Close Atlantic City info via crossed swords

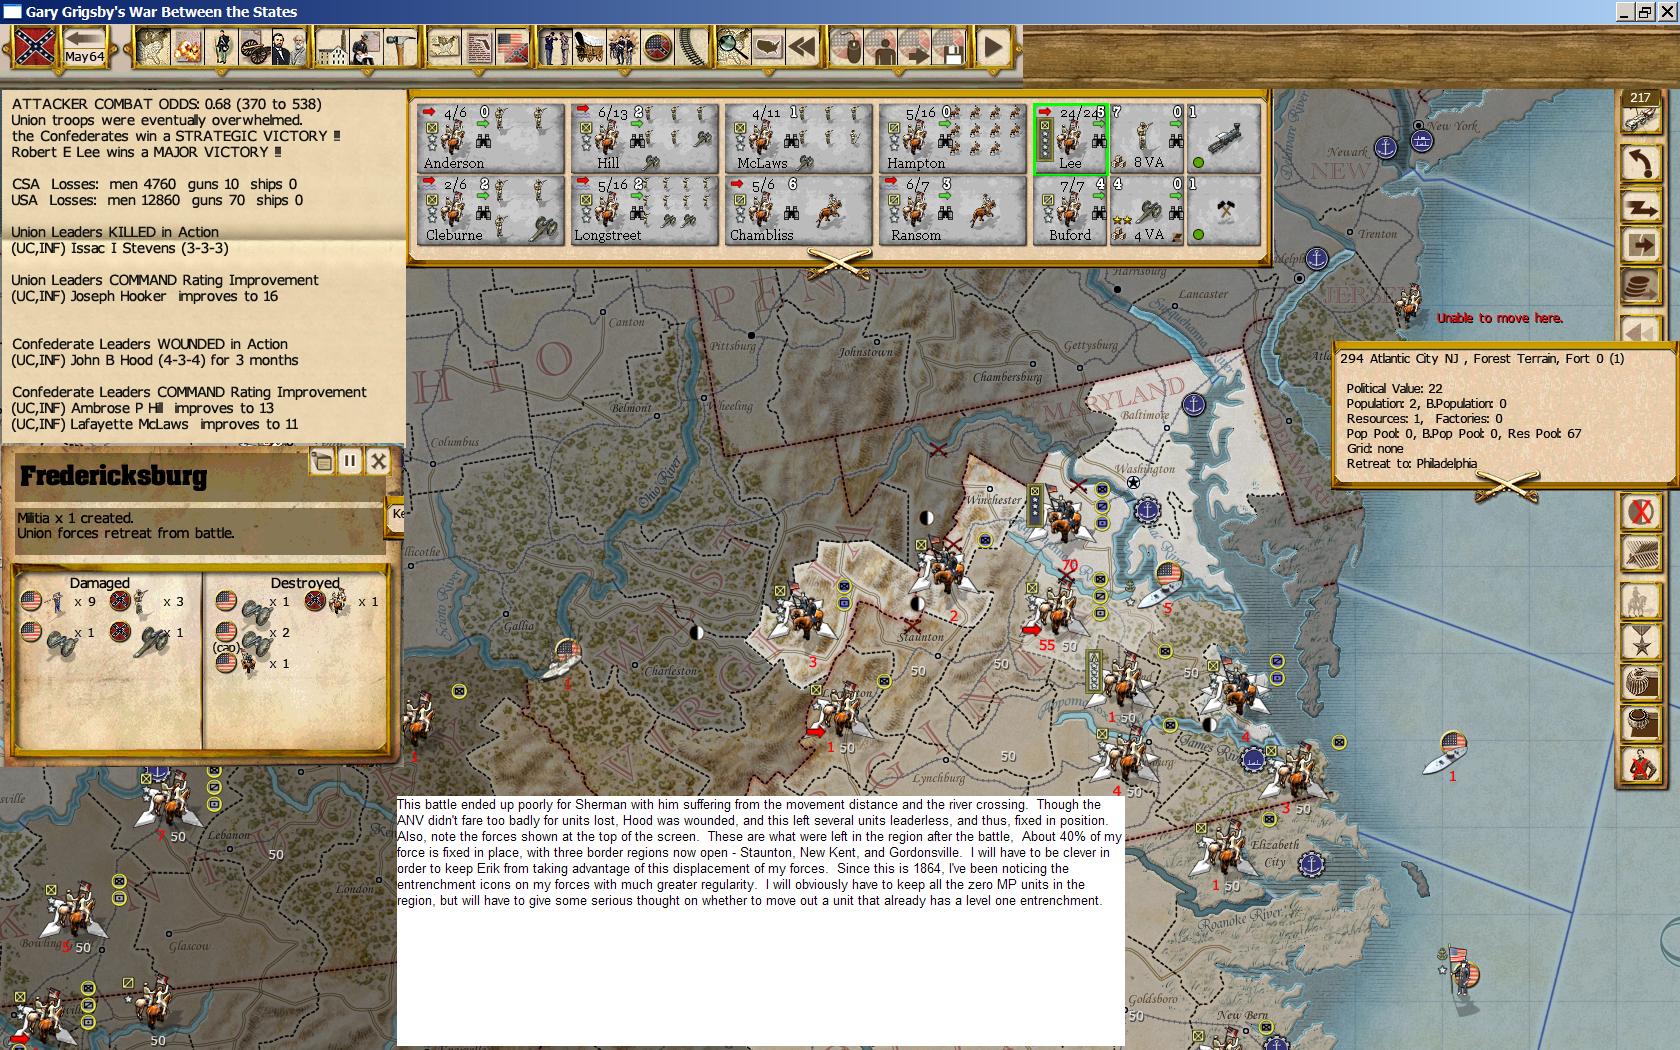[1508, 485]
